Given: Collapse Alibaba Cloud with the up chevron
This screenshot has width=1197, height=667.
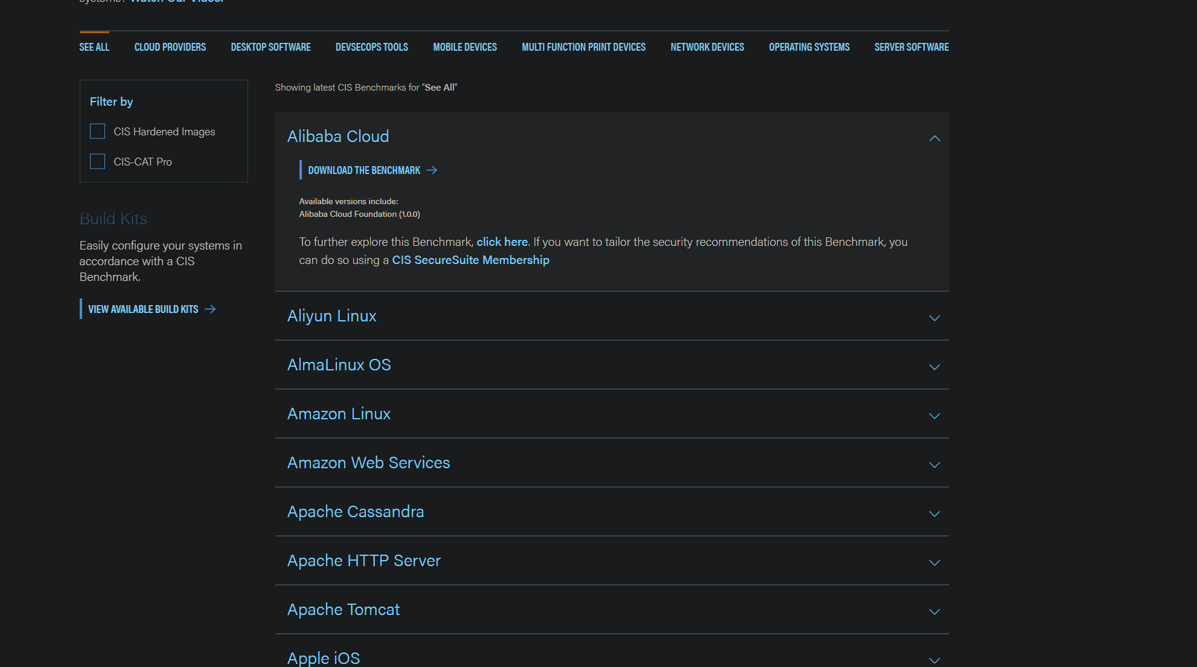Looking at the screenshot, I should click(934, 138).
